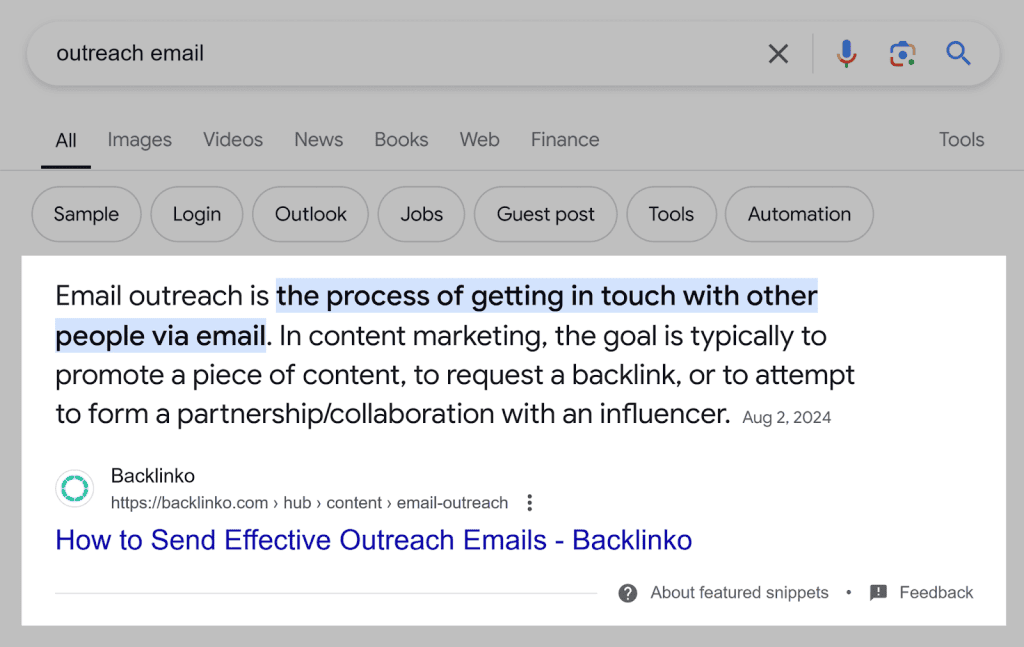The height and width of the screenshot is (647, 1024).
Task: Apply the Jobs filter chip
Action: [x=421, y=214]
